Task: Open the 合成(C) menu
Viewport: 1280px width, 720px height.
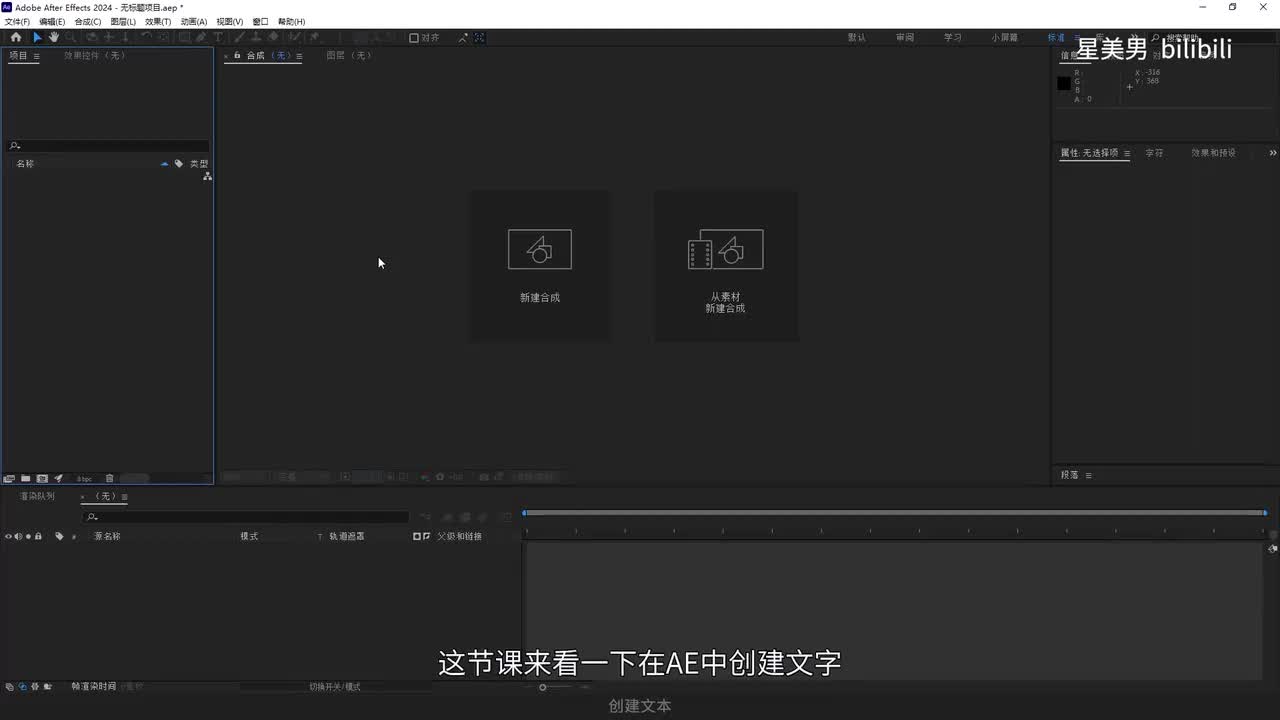Action: pyautogui.click(x=88, y=21)
